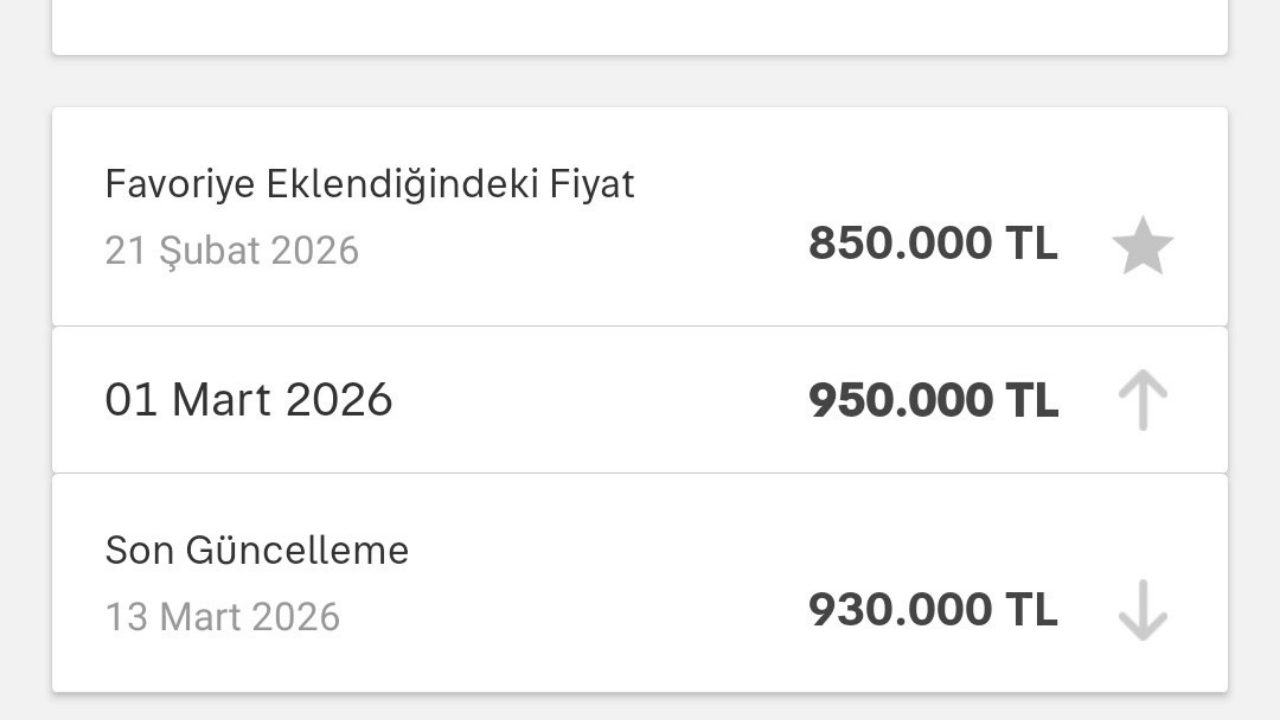Click the gray background below the price list
The image size is (1280, 720).
pyautogui.click(x=640, y=708)
